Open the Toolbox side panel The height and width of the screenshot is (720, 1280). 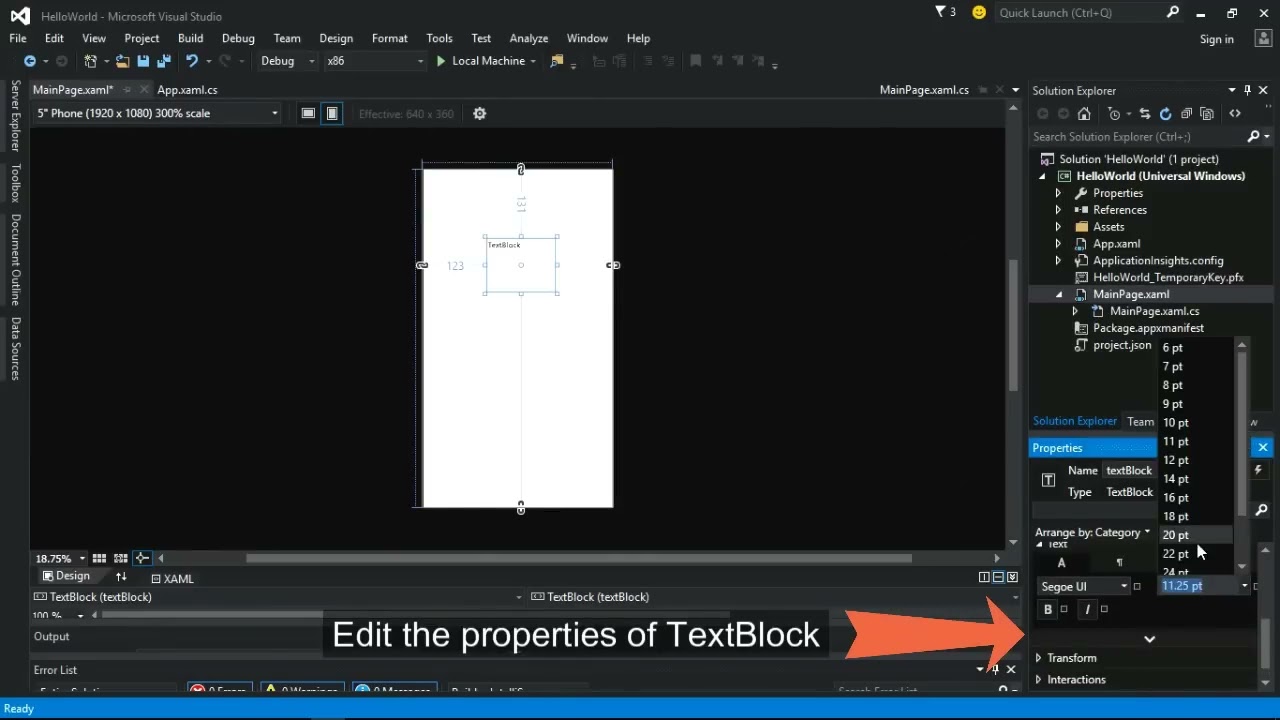16,183
